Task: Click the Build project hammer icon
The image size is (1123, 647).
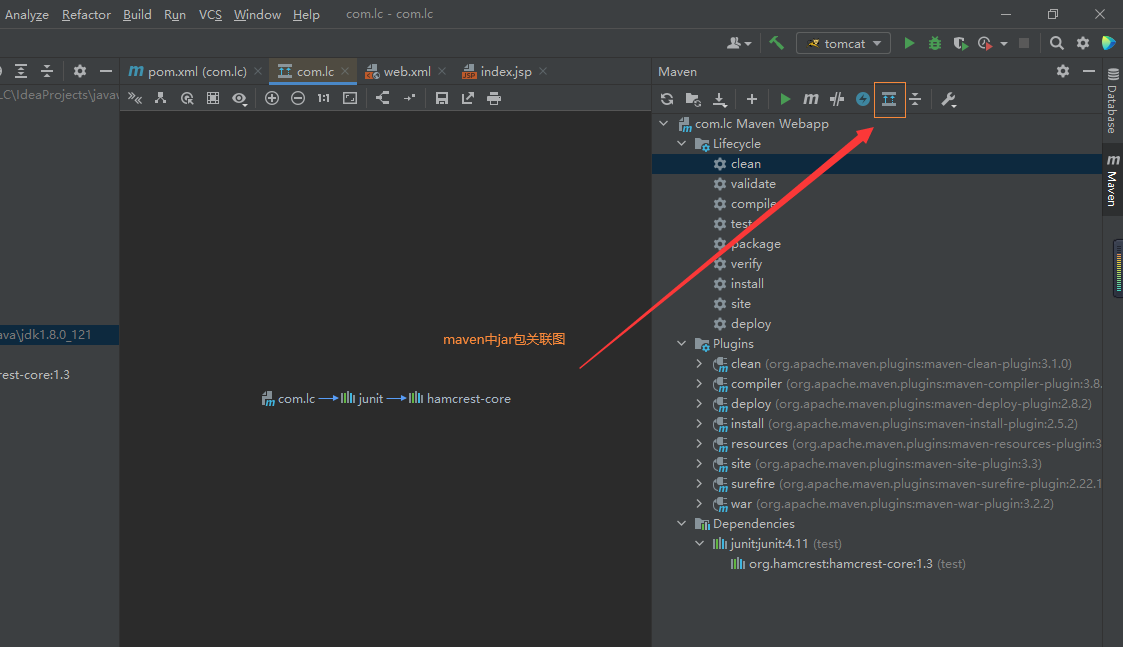Action: [x=777, y=43]
